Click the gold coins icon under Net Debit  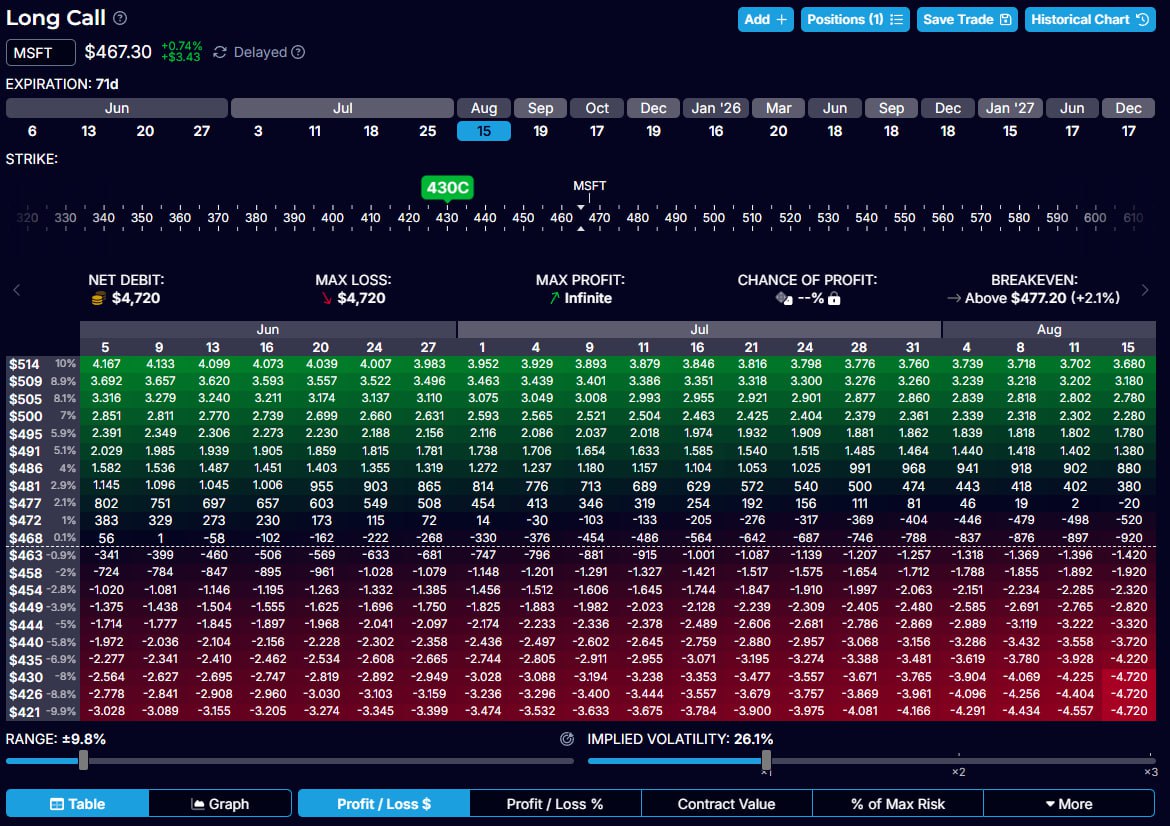point(97,298)
